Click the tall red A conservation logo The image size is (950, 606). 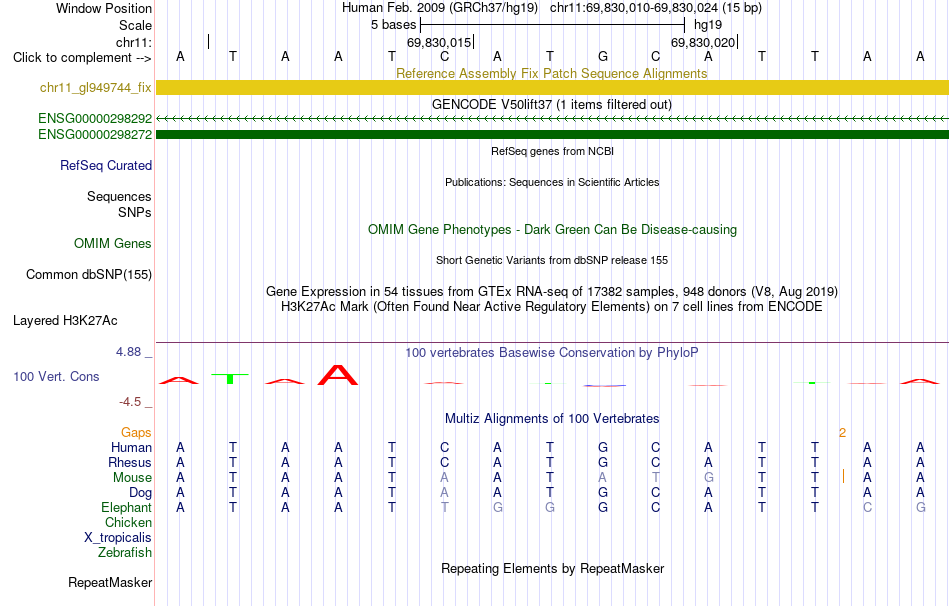[x=338, y=375]
